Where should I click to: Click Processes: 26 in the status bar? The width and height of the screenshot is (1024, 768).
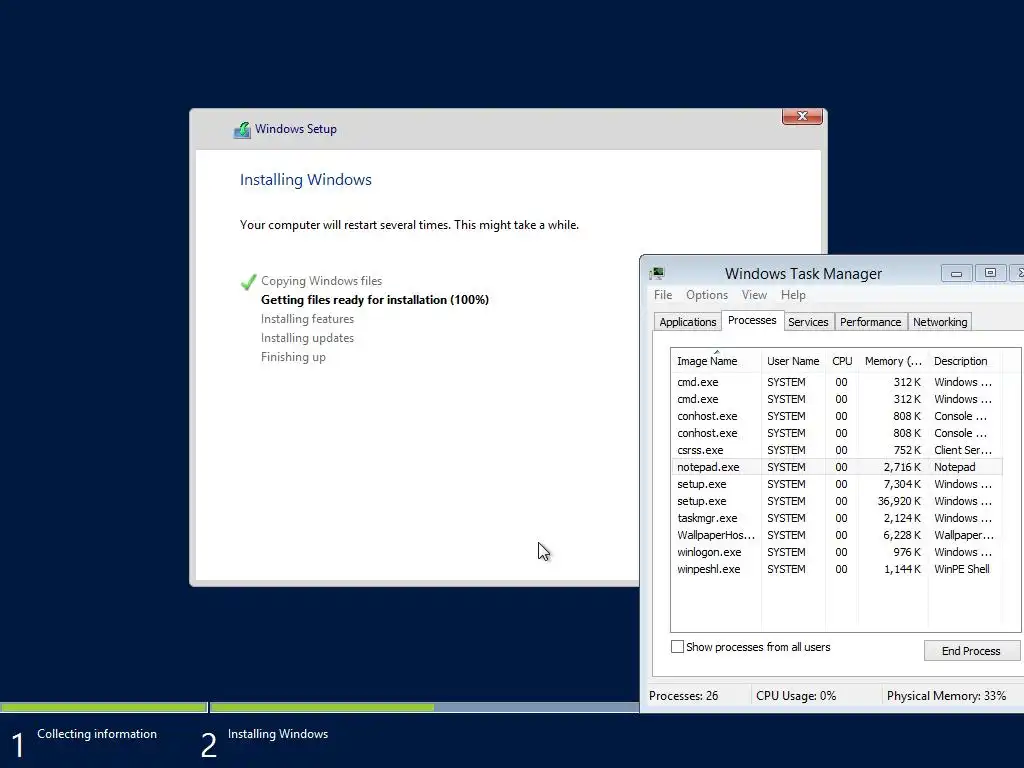point(683,696)
